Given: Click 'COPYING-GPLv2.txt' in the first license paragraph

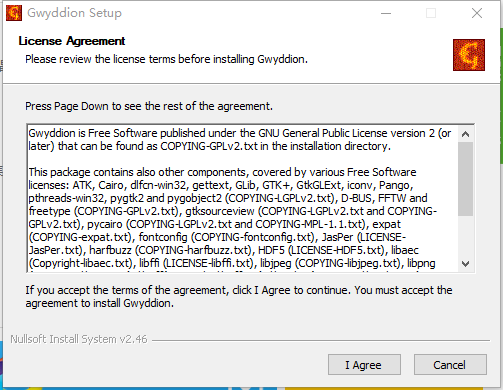Looking at the screenshot, I should tap(209, 146).
